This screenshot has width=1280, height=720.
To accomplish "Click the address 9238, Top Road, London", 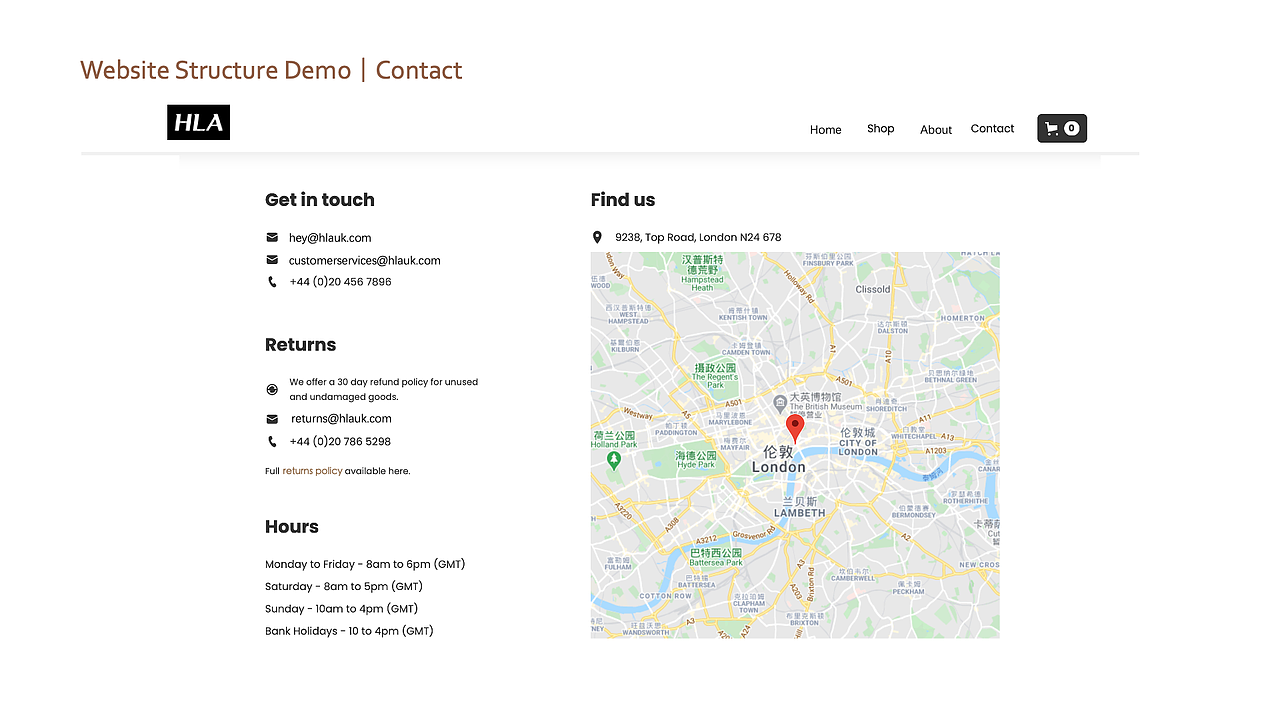I will click(698, 238).
